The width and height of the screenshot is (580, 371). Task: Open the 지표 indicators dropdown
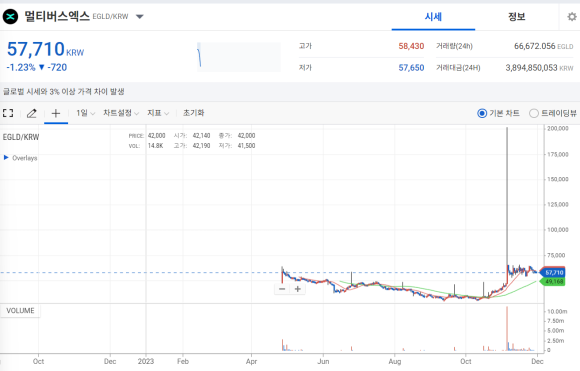click(x=158, y=113)
